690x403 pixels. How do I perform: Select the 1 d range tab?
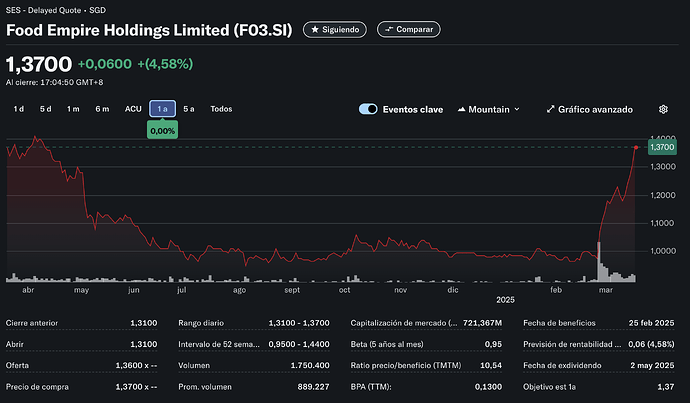pos(18,109)
